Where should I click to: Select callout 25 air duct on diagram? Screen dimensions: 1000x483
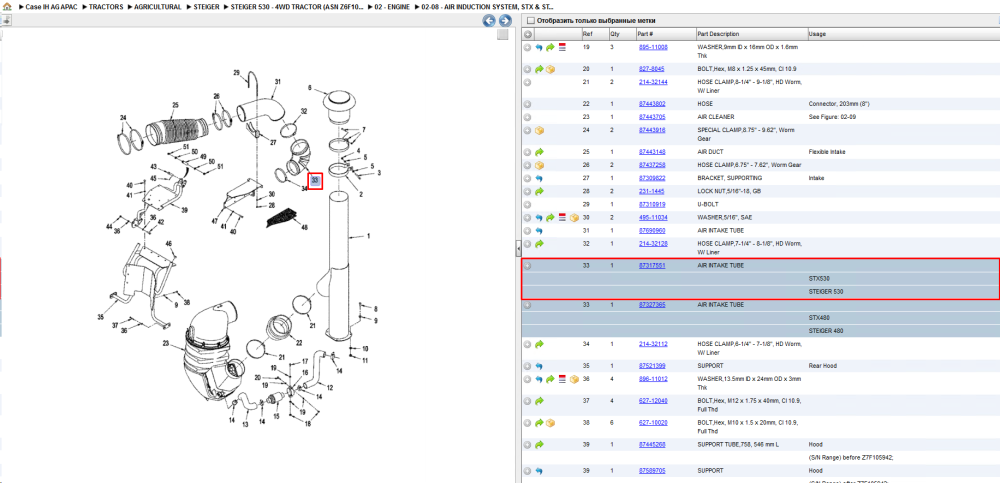pyautogui.click(x=175, y=105)
